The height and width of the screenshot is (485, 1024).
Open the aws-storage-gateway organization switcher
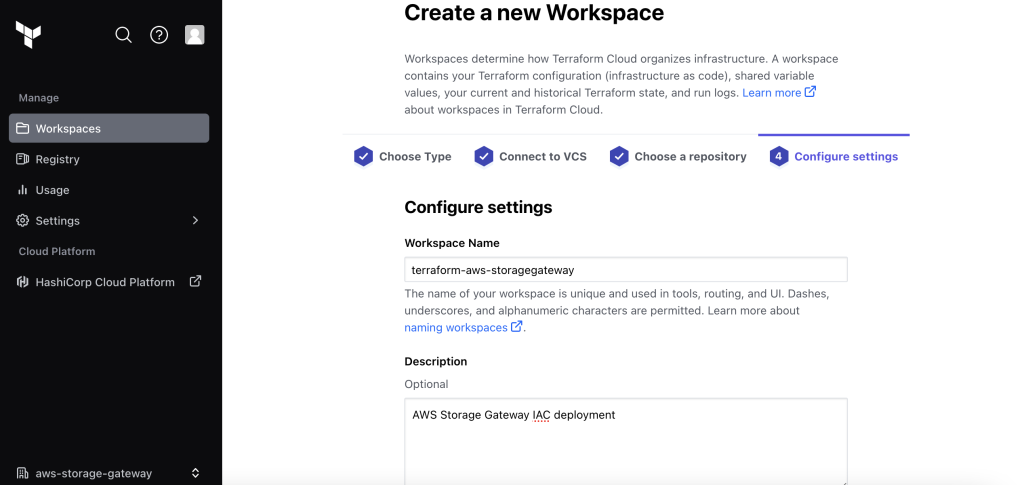[x=109, y=473]
